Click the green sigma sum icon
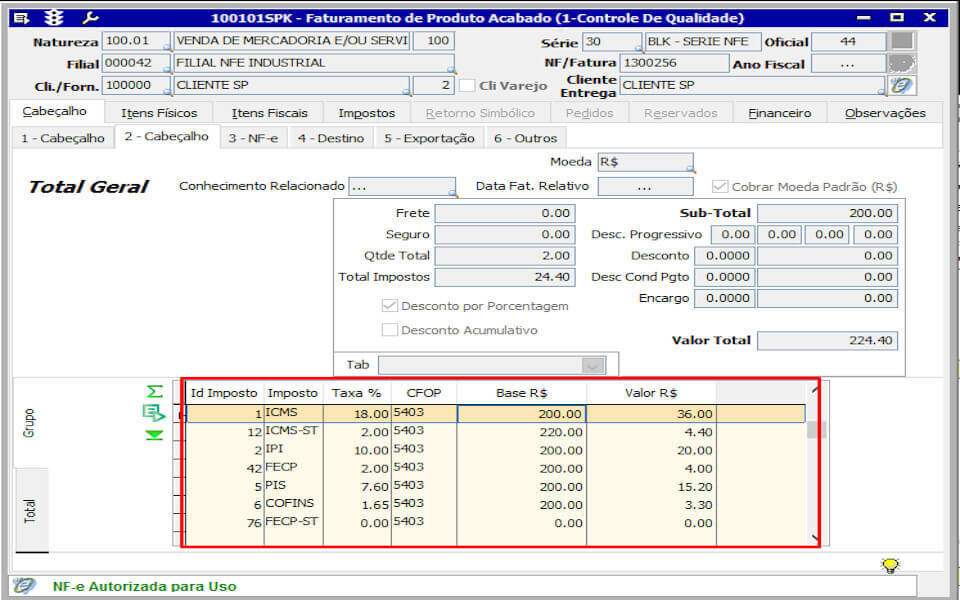 pyautogui.click(x=154, y=391)
